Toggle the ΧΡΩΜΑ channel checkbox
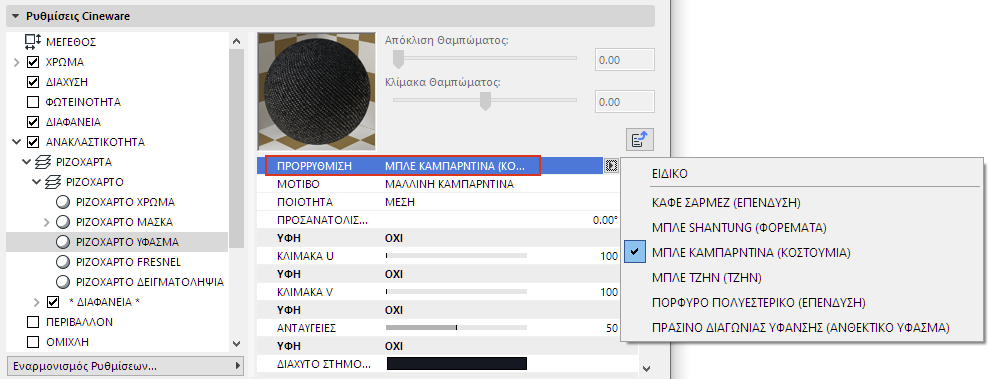Viewport: 988px width, 379px height. [x=33, y=62]
